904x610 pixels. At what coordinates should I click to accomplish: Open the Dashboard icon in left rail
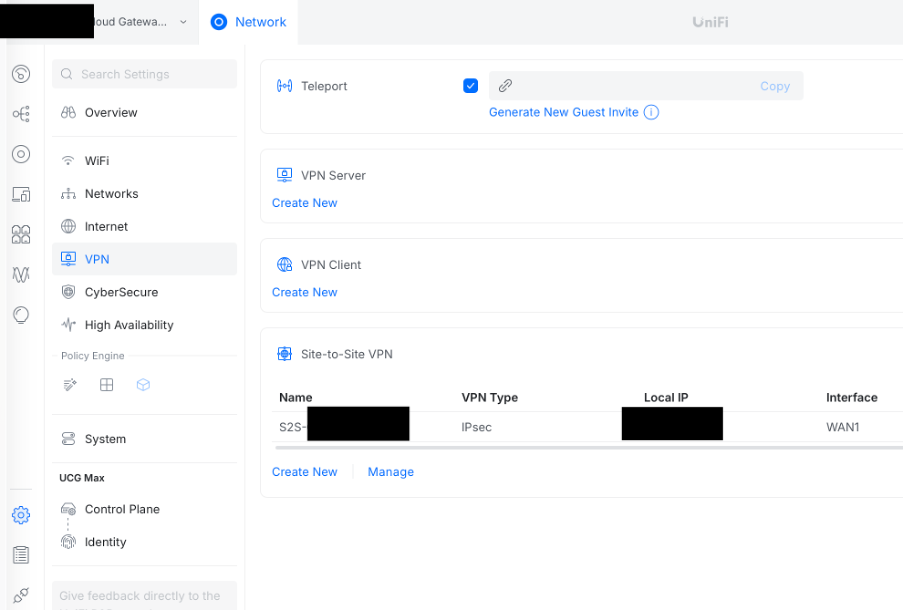click(21, 74)
